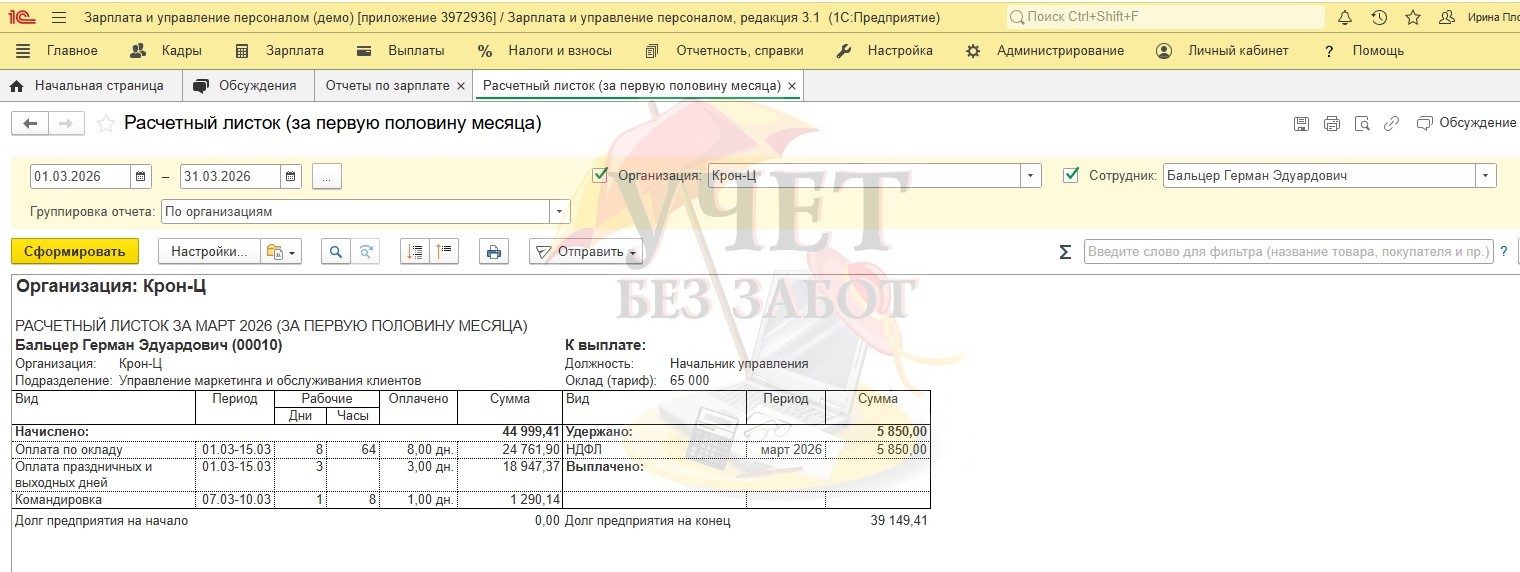
Task: Open notifications bell icon
Action: (1345, 17)
